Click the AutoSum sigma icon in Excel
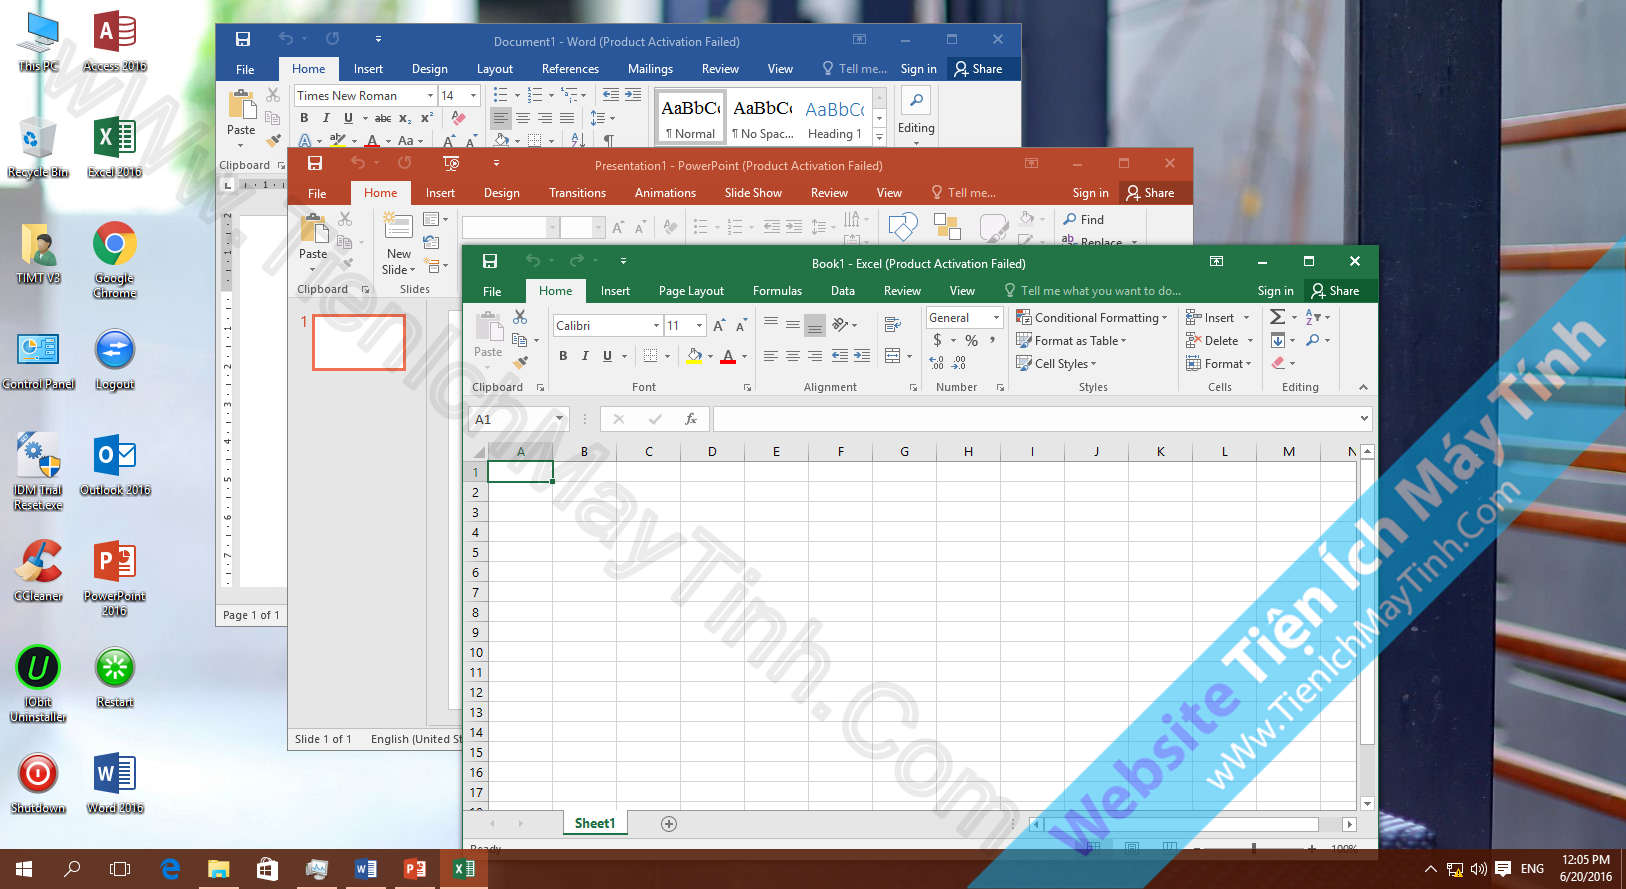The width and height of the screenshot is (1626, 889). (x=1277, y=317)
